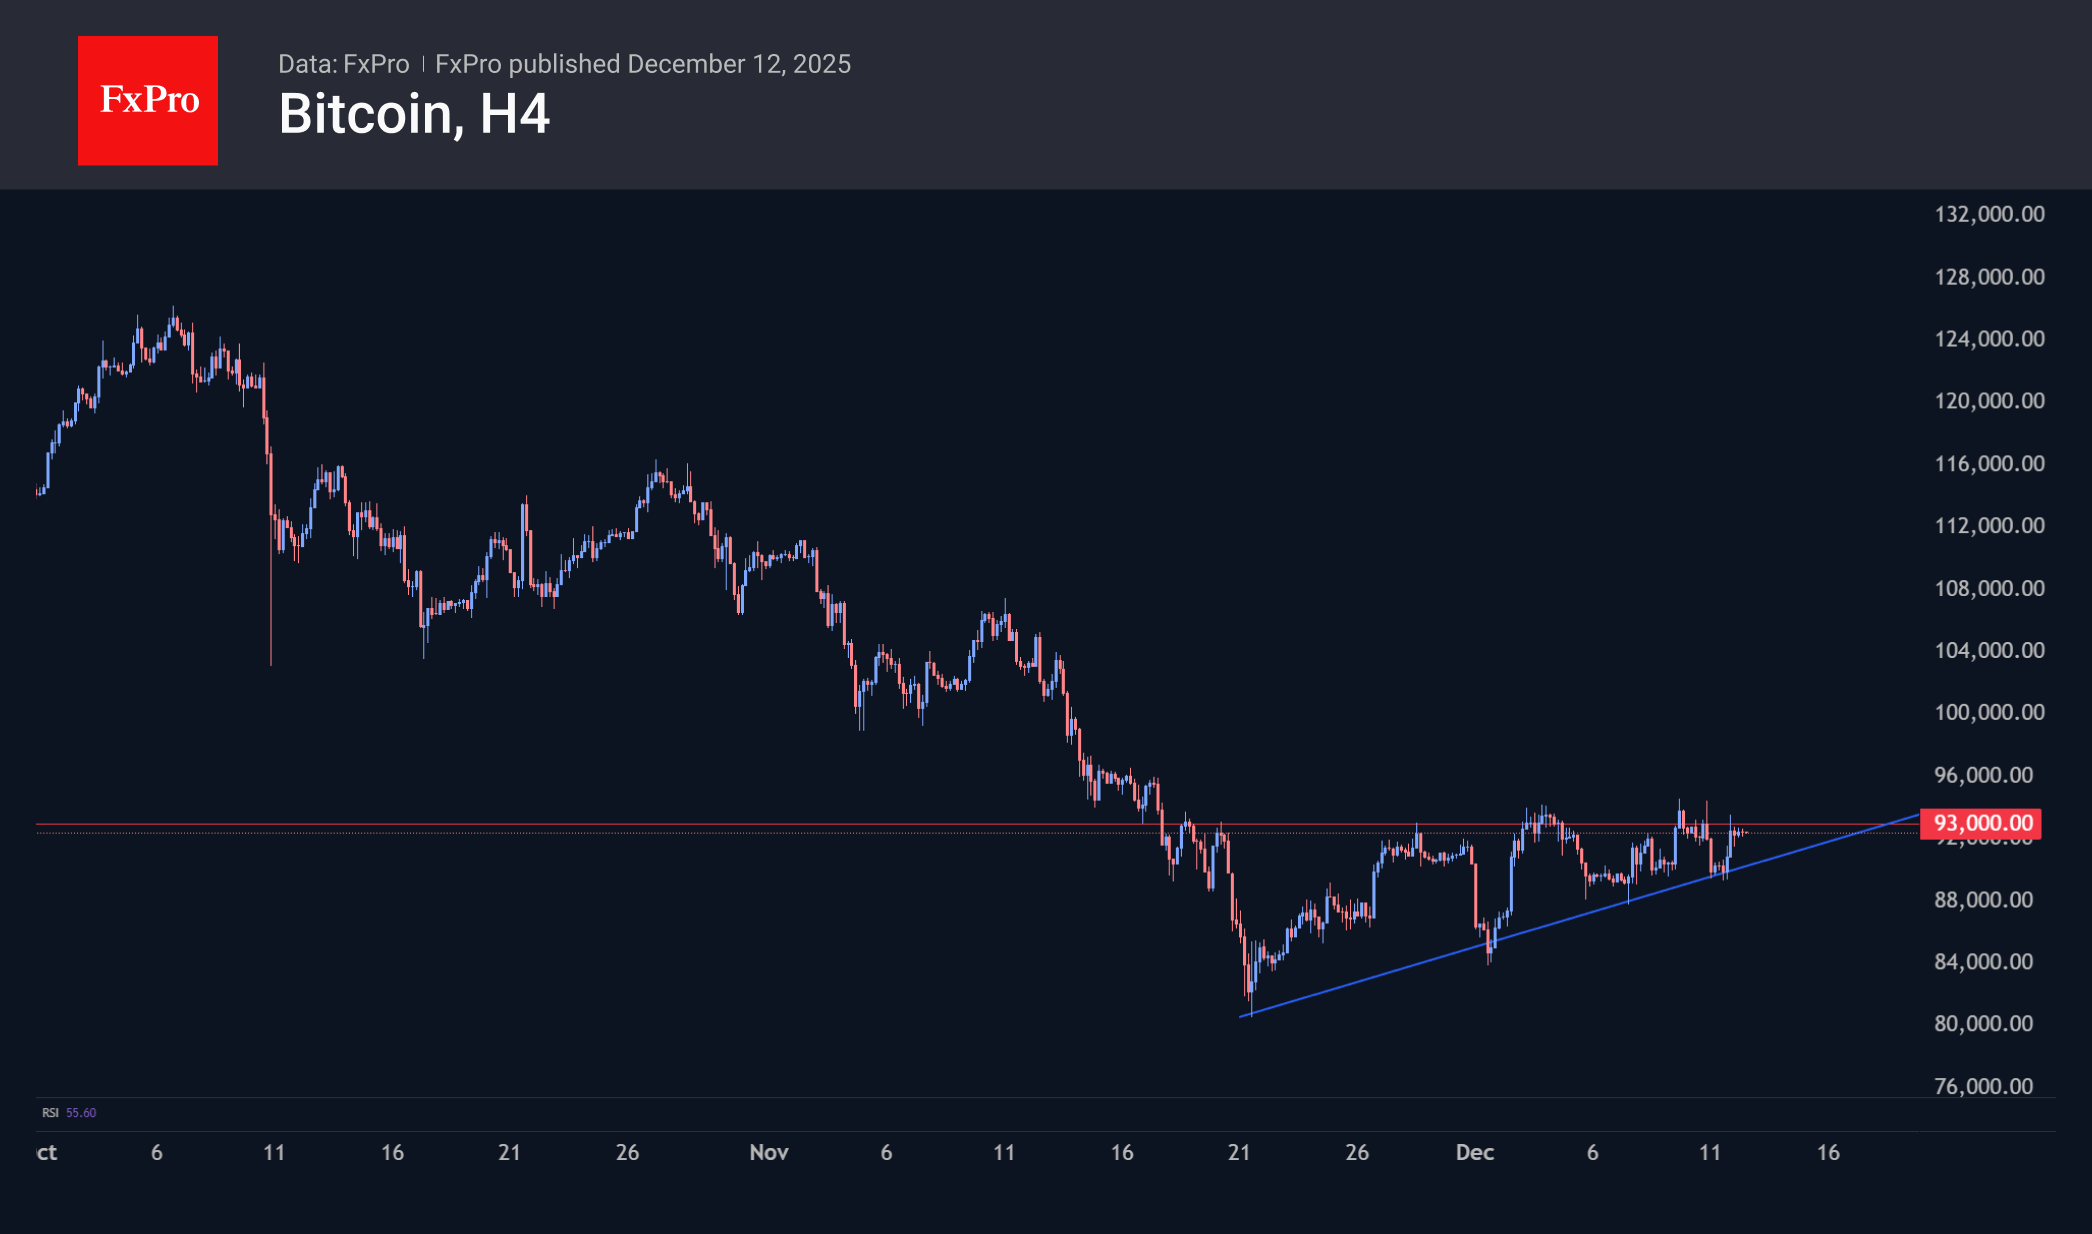Select the 76,000.00 price axis label
This screenshot has height=1234, width=2092.
pos(1983,1086)
